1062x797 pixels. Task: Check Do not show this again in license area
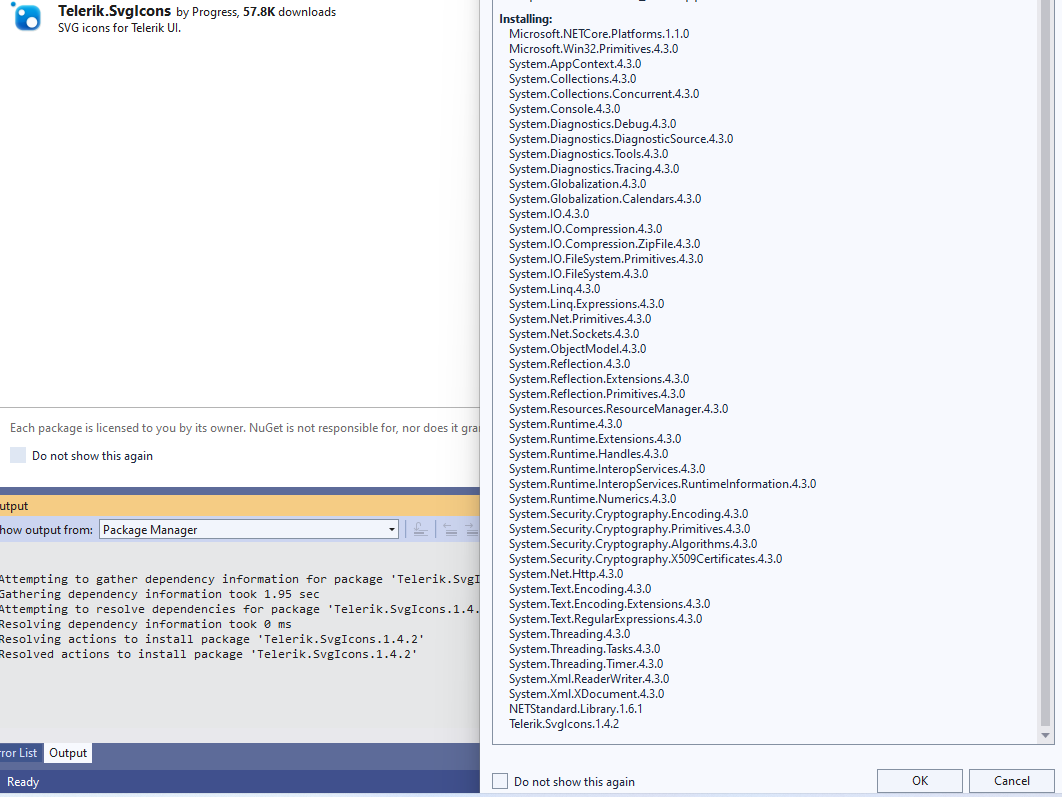pos(18,455)
